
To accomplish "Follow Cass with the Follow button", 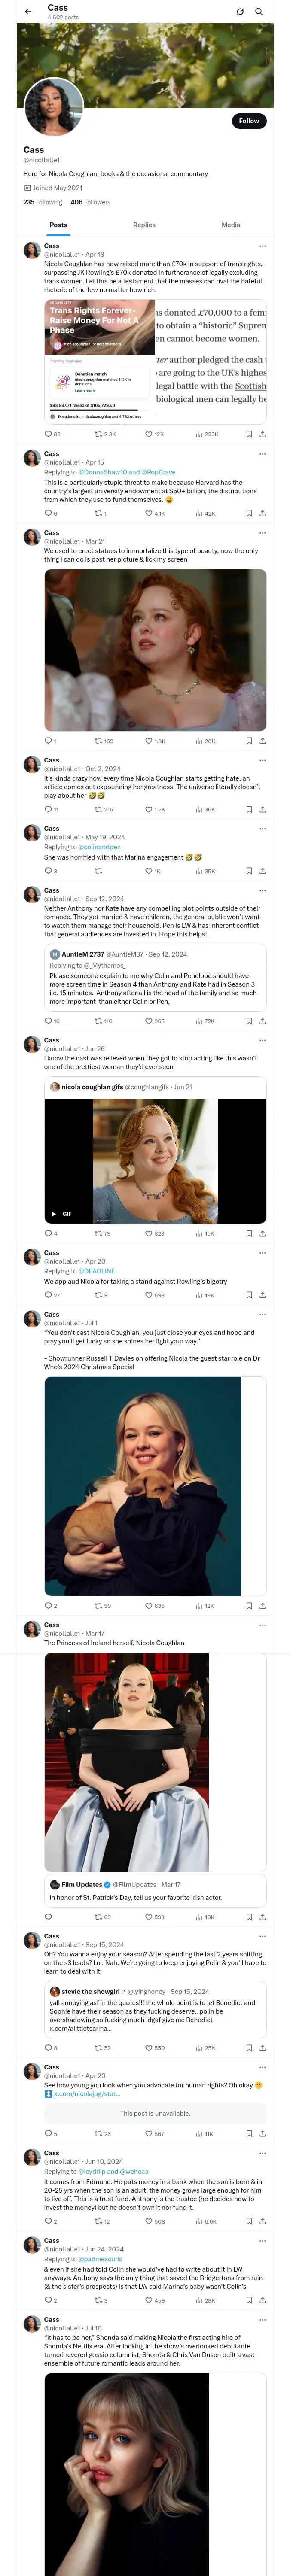I will (x=248, y=121).
